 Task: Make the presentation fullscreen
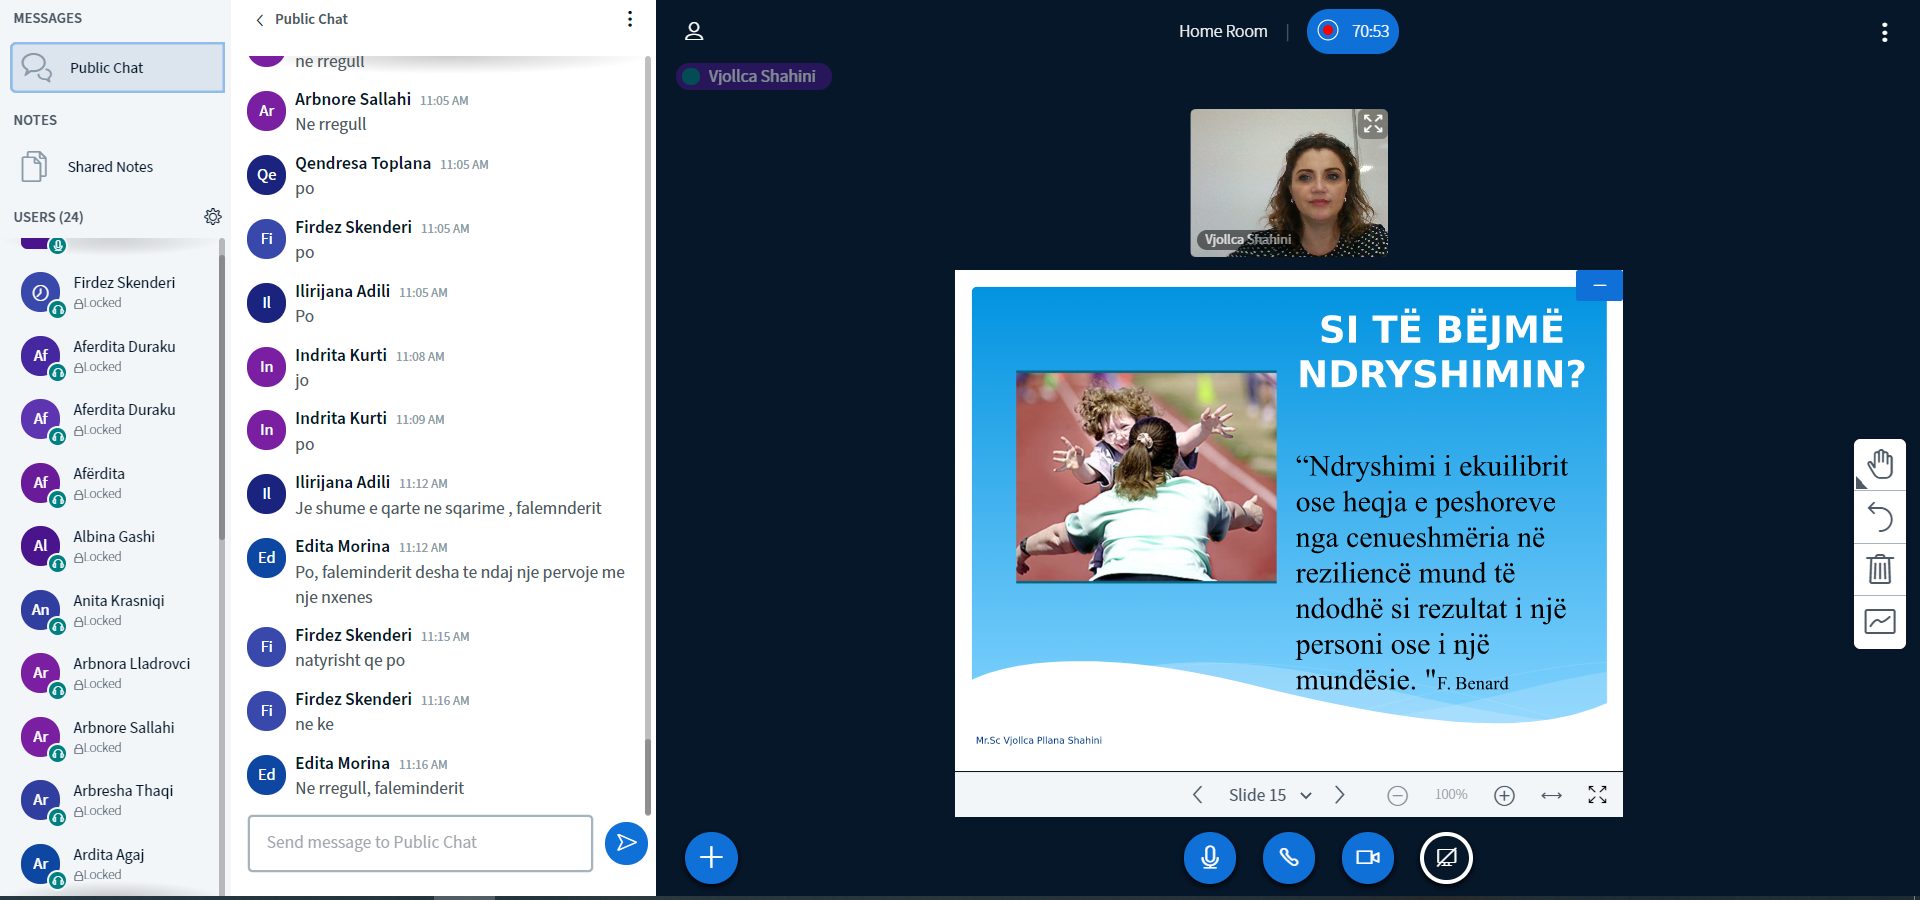coord(1597,795)
